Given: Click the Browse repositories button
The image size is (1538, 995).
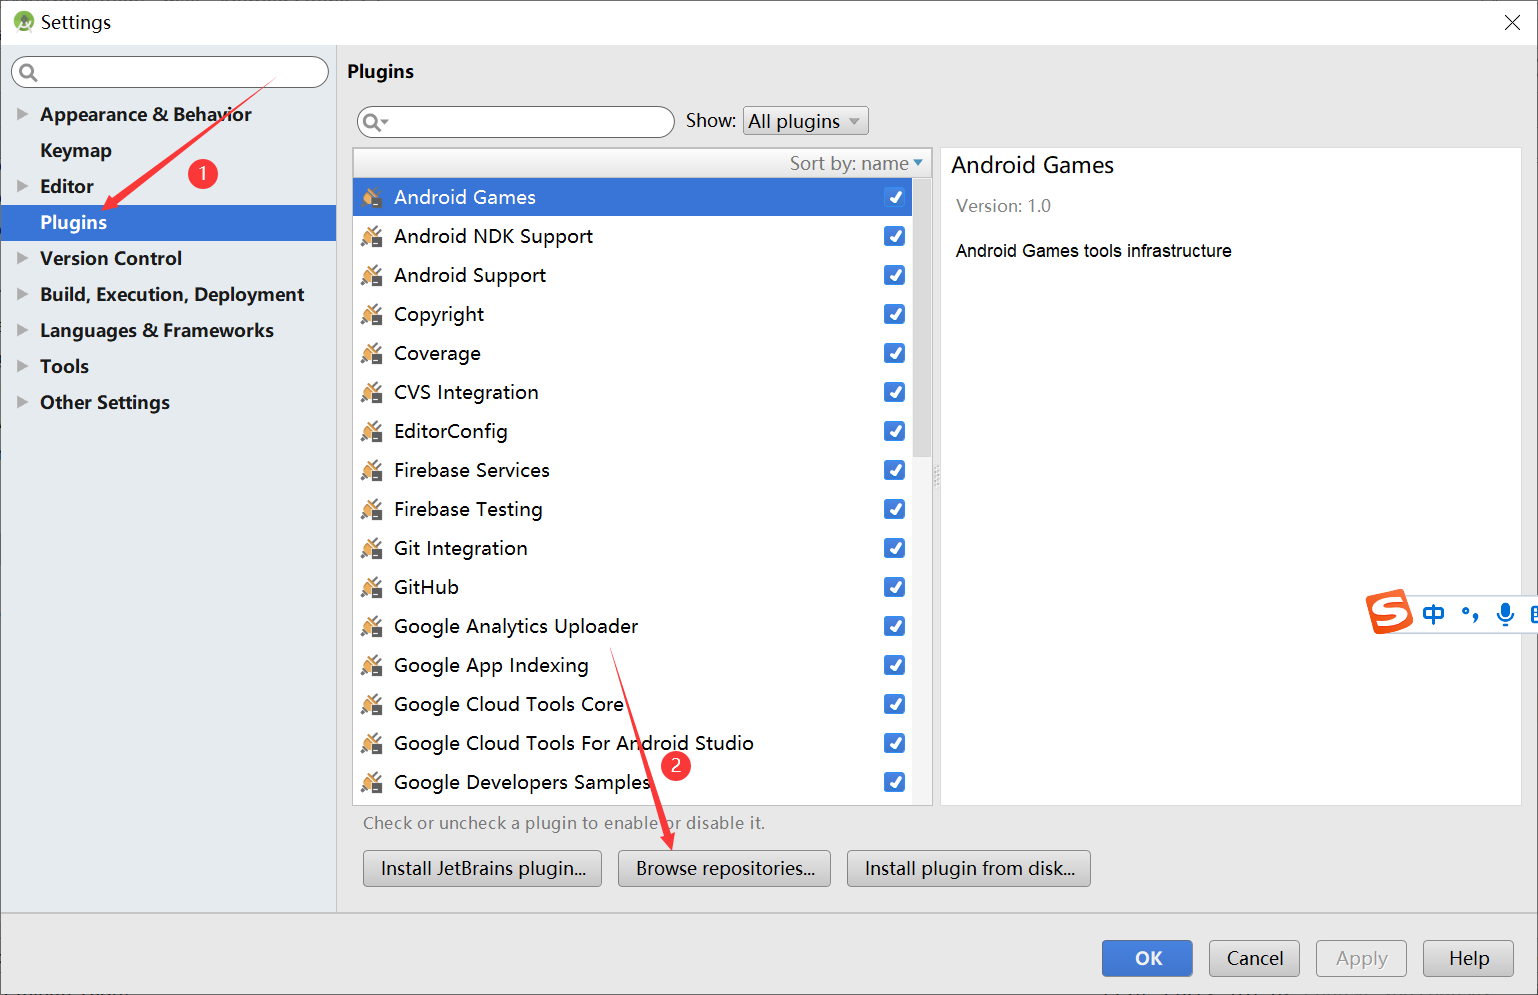Looking at the screenshot, I should (x=725, y=868).
